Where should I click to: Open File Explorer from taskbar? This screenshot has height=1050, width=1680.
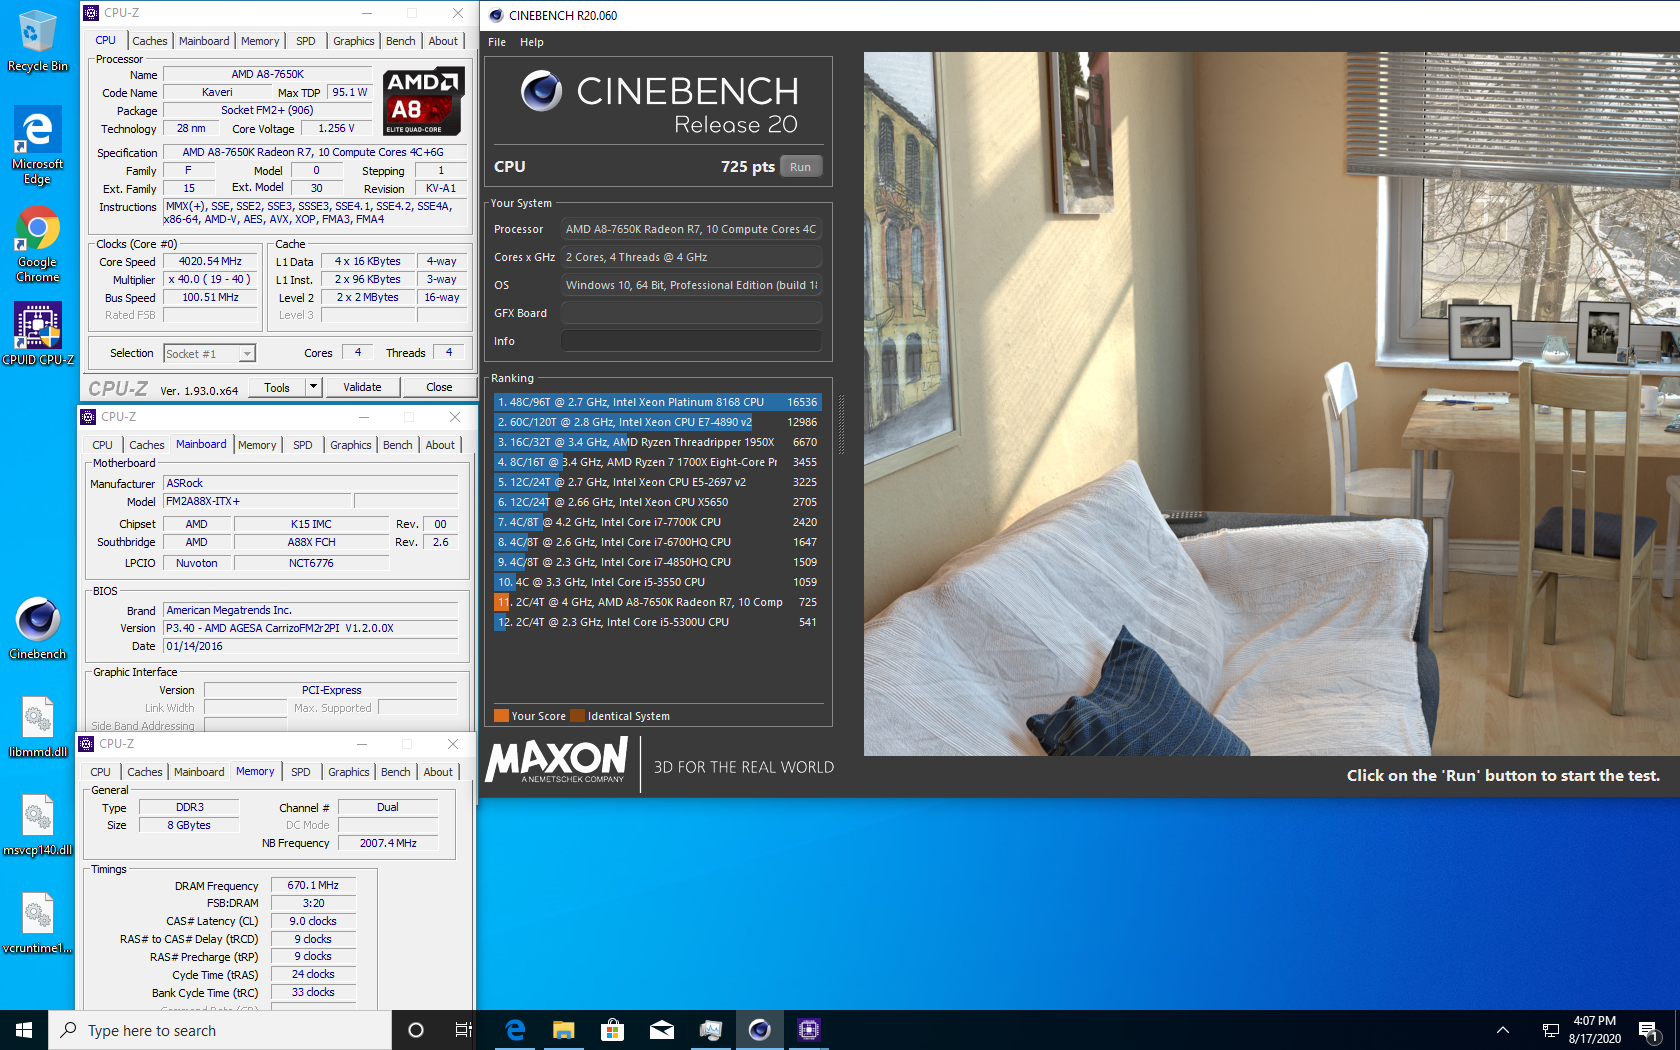(564, 1030)
